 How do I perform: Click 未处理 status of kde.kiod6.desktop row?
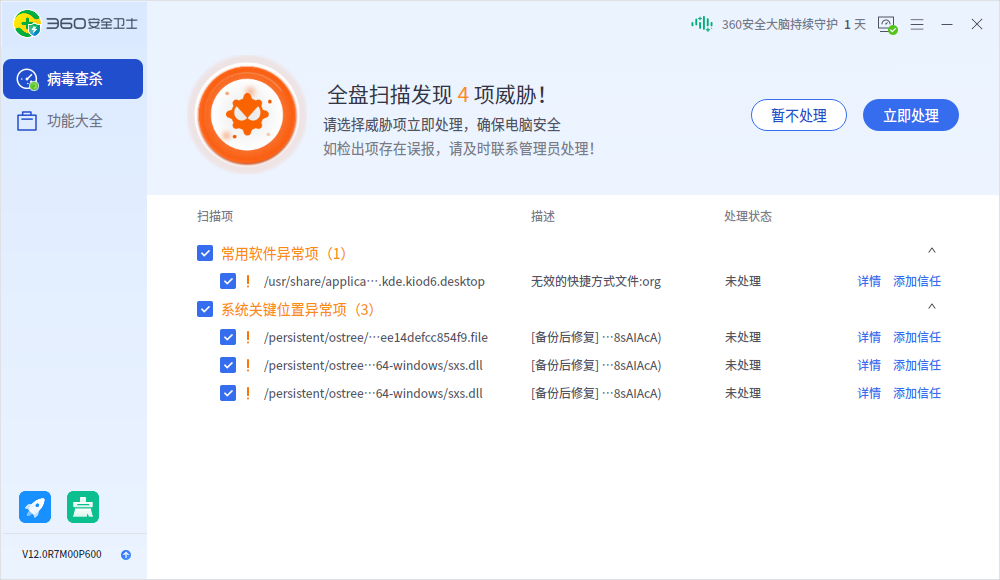point(743,281)
